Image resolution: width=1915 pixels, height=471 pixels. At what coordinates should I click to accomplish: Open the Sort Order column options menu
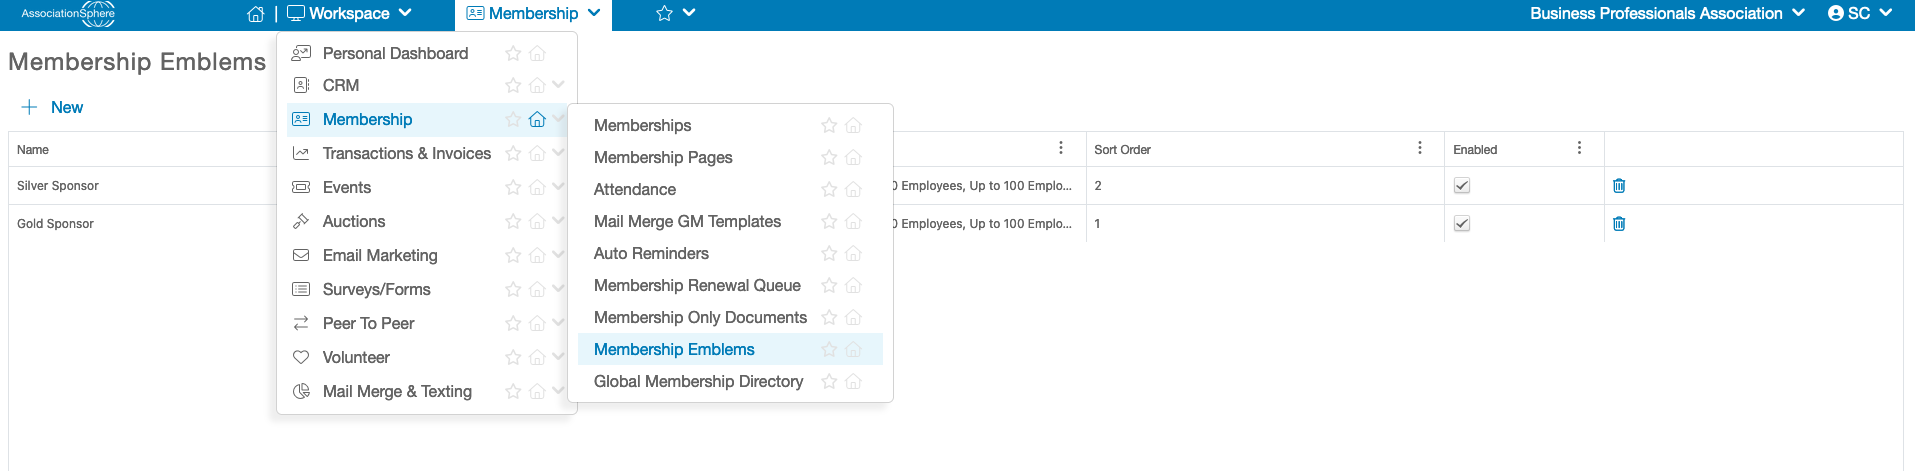pyautogui.click(x=1420, y=148)
